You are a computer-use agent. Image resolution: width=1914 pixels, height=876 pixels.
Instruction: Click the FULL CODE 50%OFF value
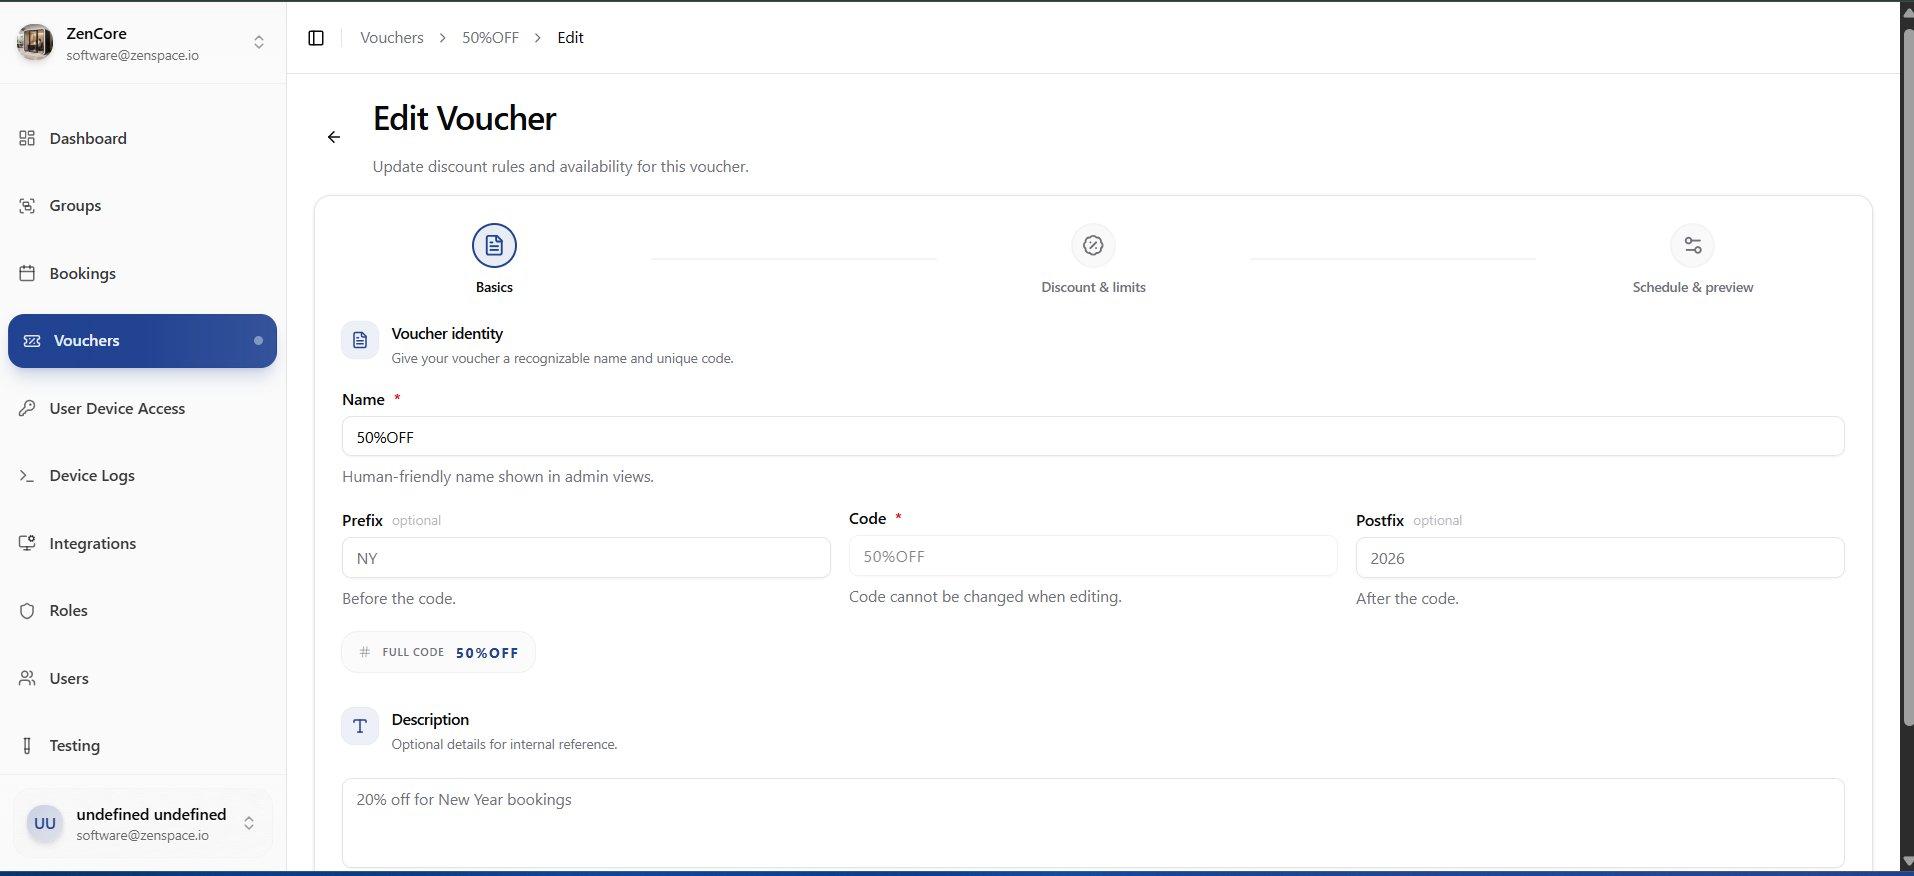click(x=487, y=653)
